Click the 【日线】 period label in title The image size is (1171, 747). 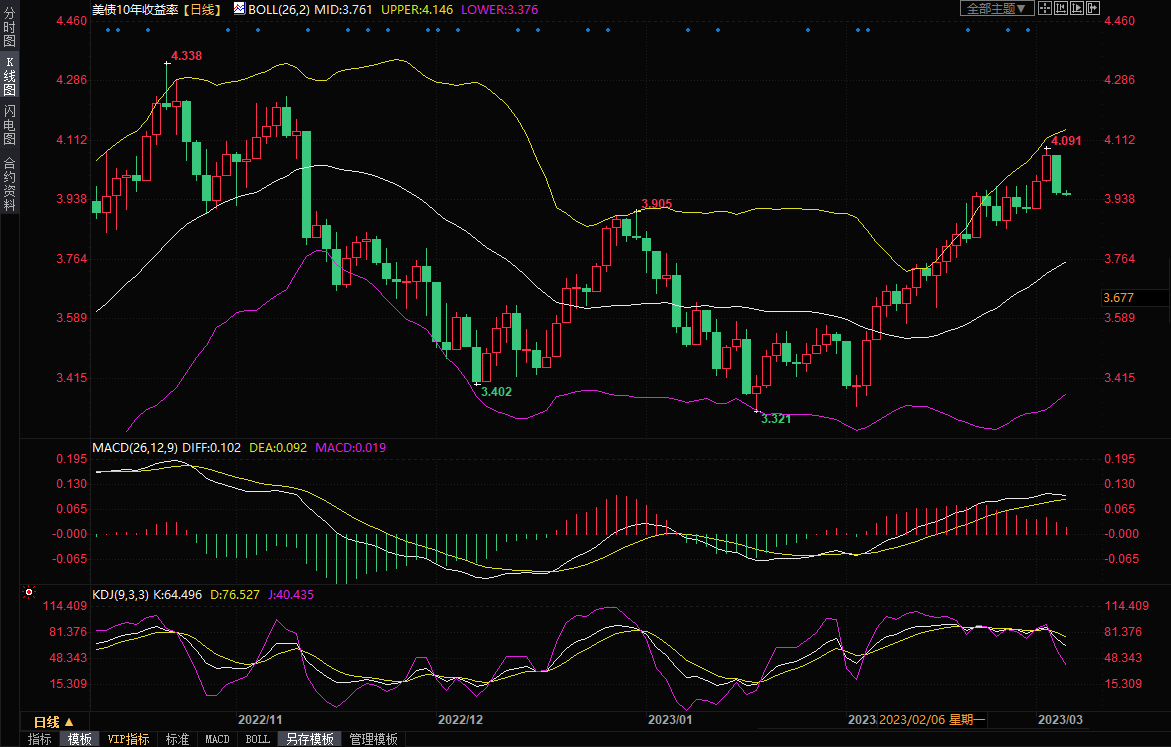coord(204,8)
